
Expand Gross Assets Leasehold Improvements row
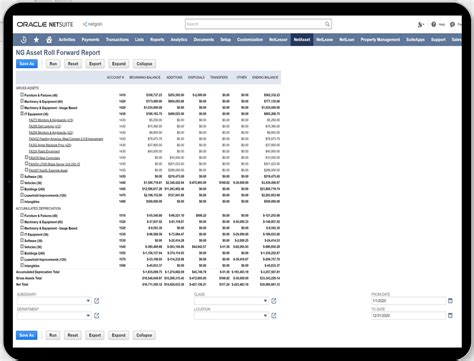coord(22,195)
